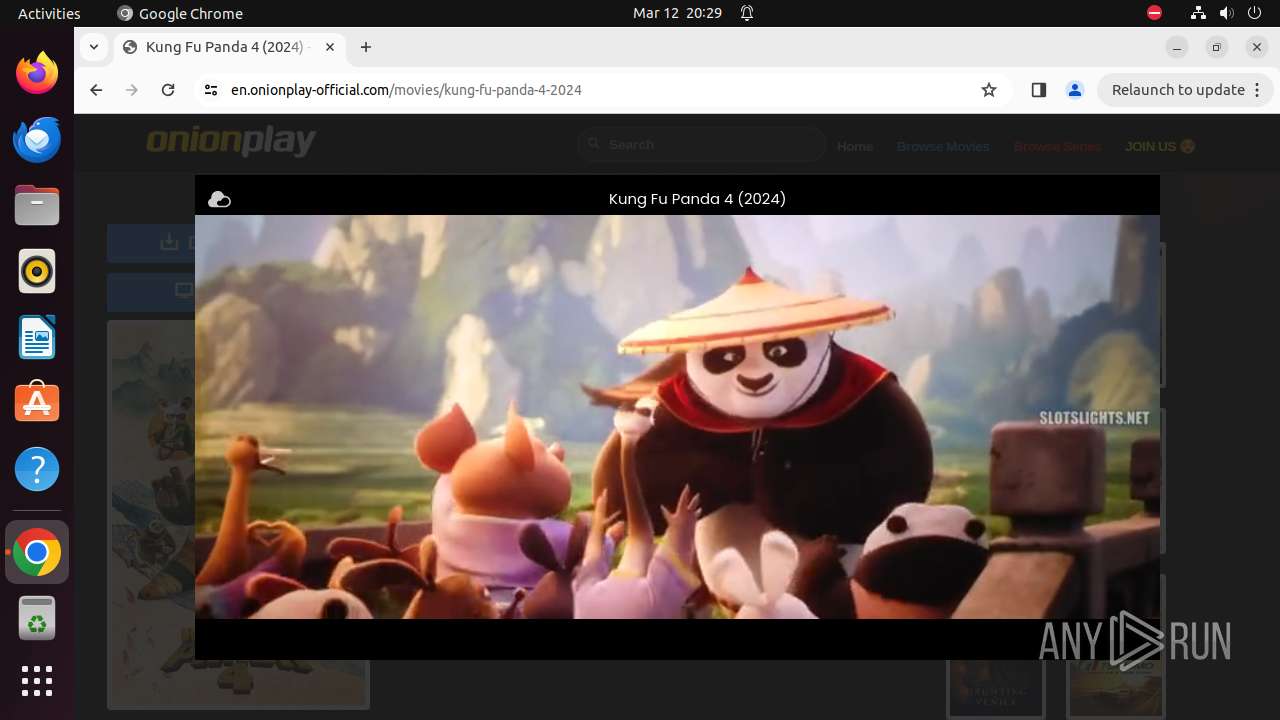Click Relaunch to update button
The image size is (1280, 720).
[1178, 90]
